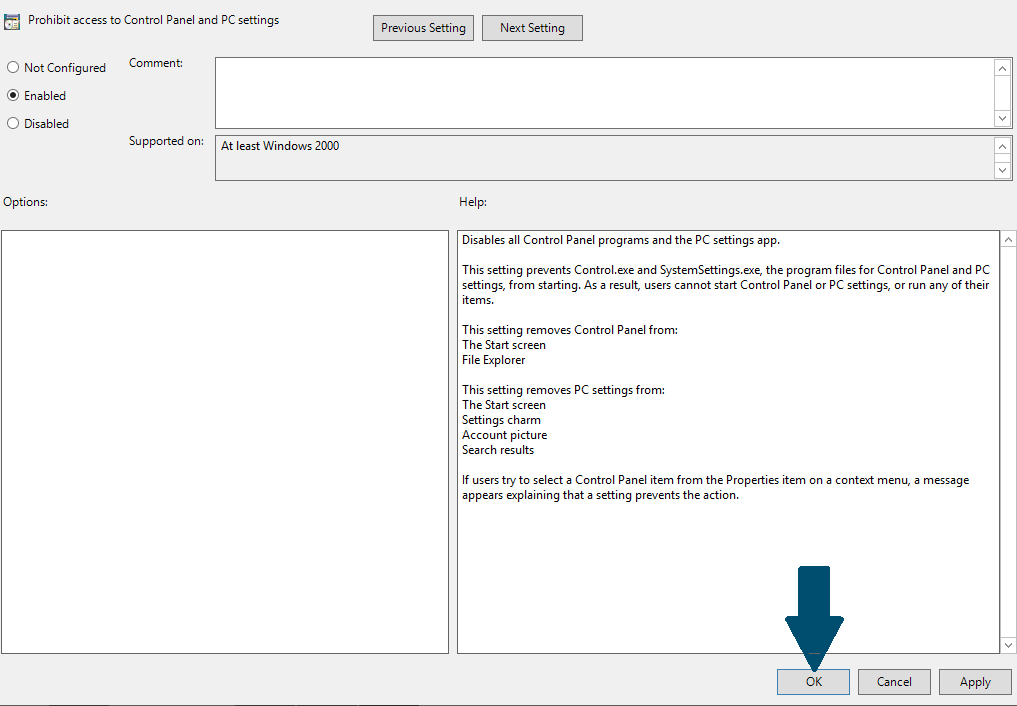Image resolution: width=1017 pixels, height=706 pixels.
Task: Click Comment box scroll down arrow
Action: coord(1002,118)
